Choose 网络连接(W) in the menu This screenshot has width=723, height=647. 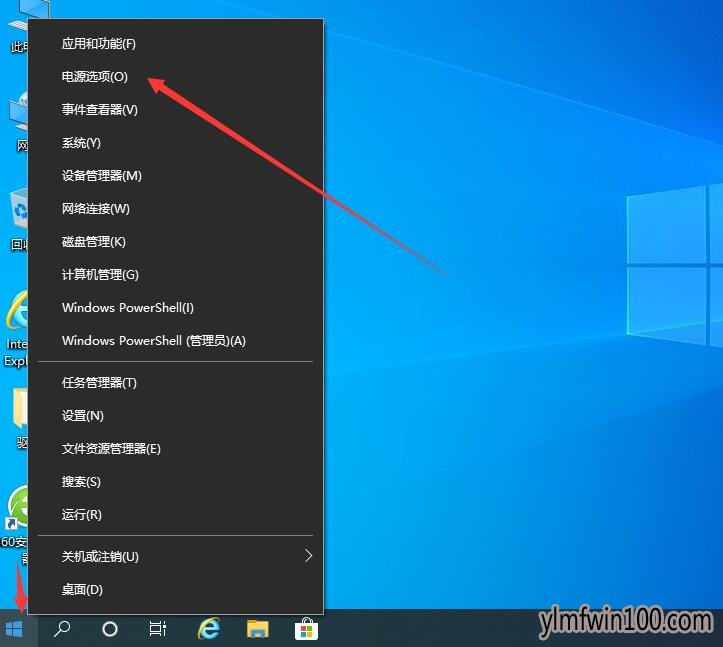tap(175, 209)
